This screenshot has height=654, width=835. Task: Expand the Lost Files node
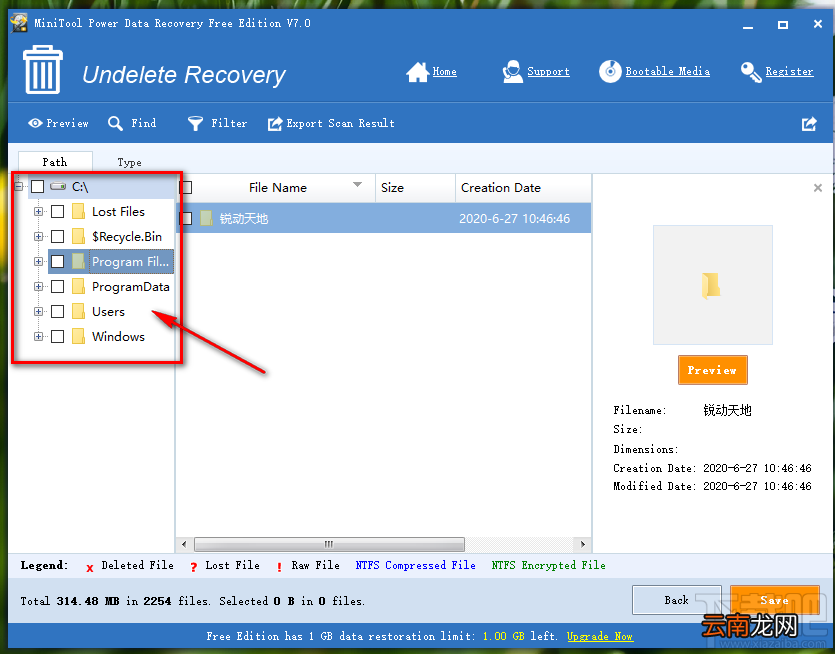click(x=38, y=211)
